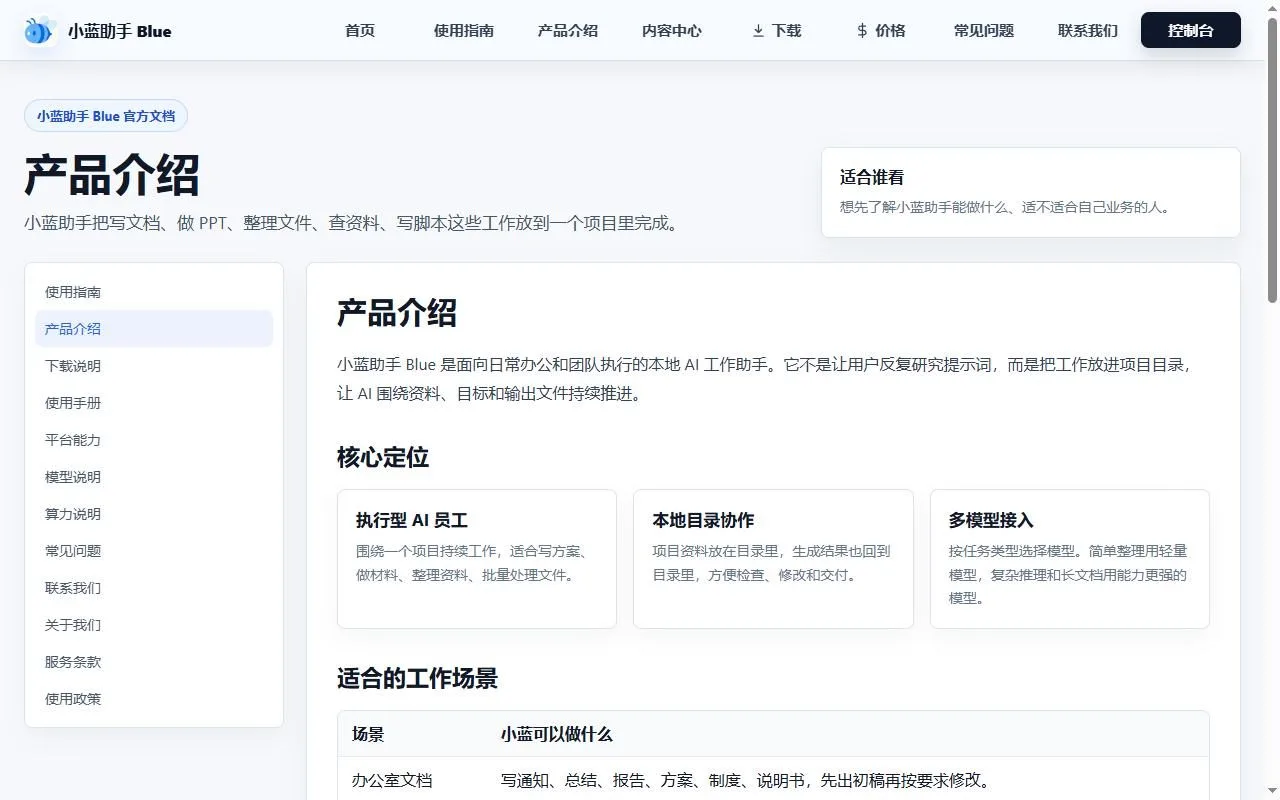1280x800 pixels.
Task: Open 模型说明 in the sidebar
Action: 154,477
